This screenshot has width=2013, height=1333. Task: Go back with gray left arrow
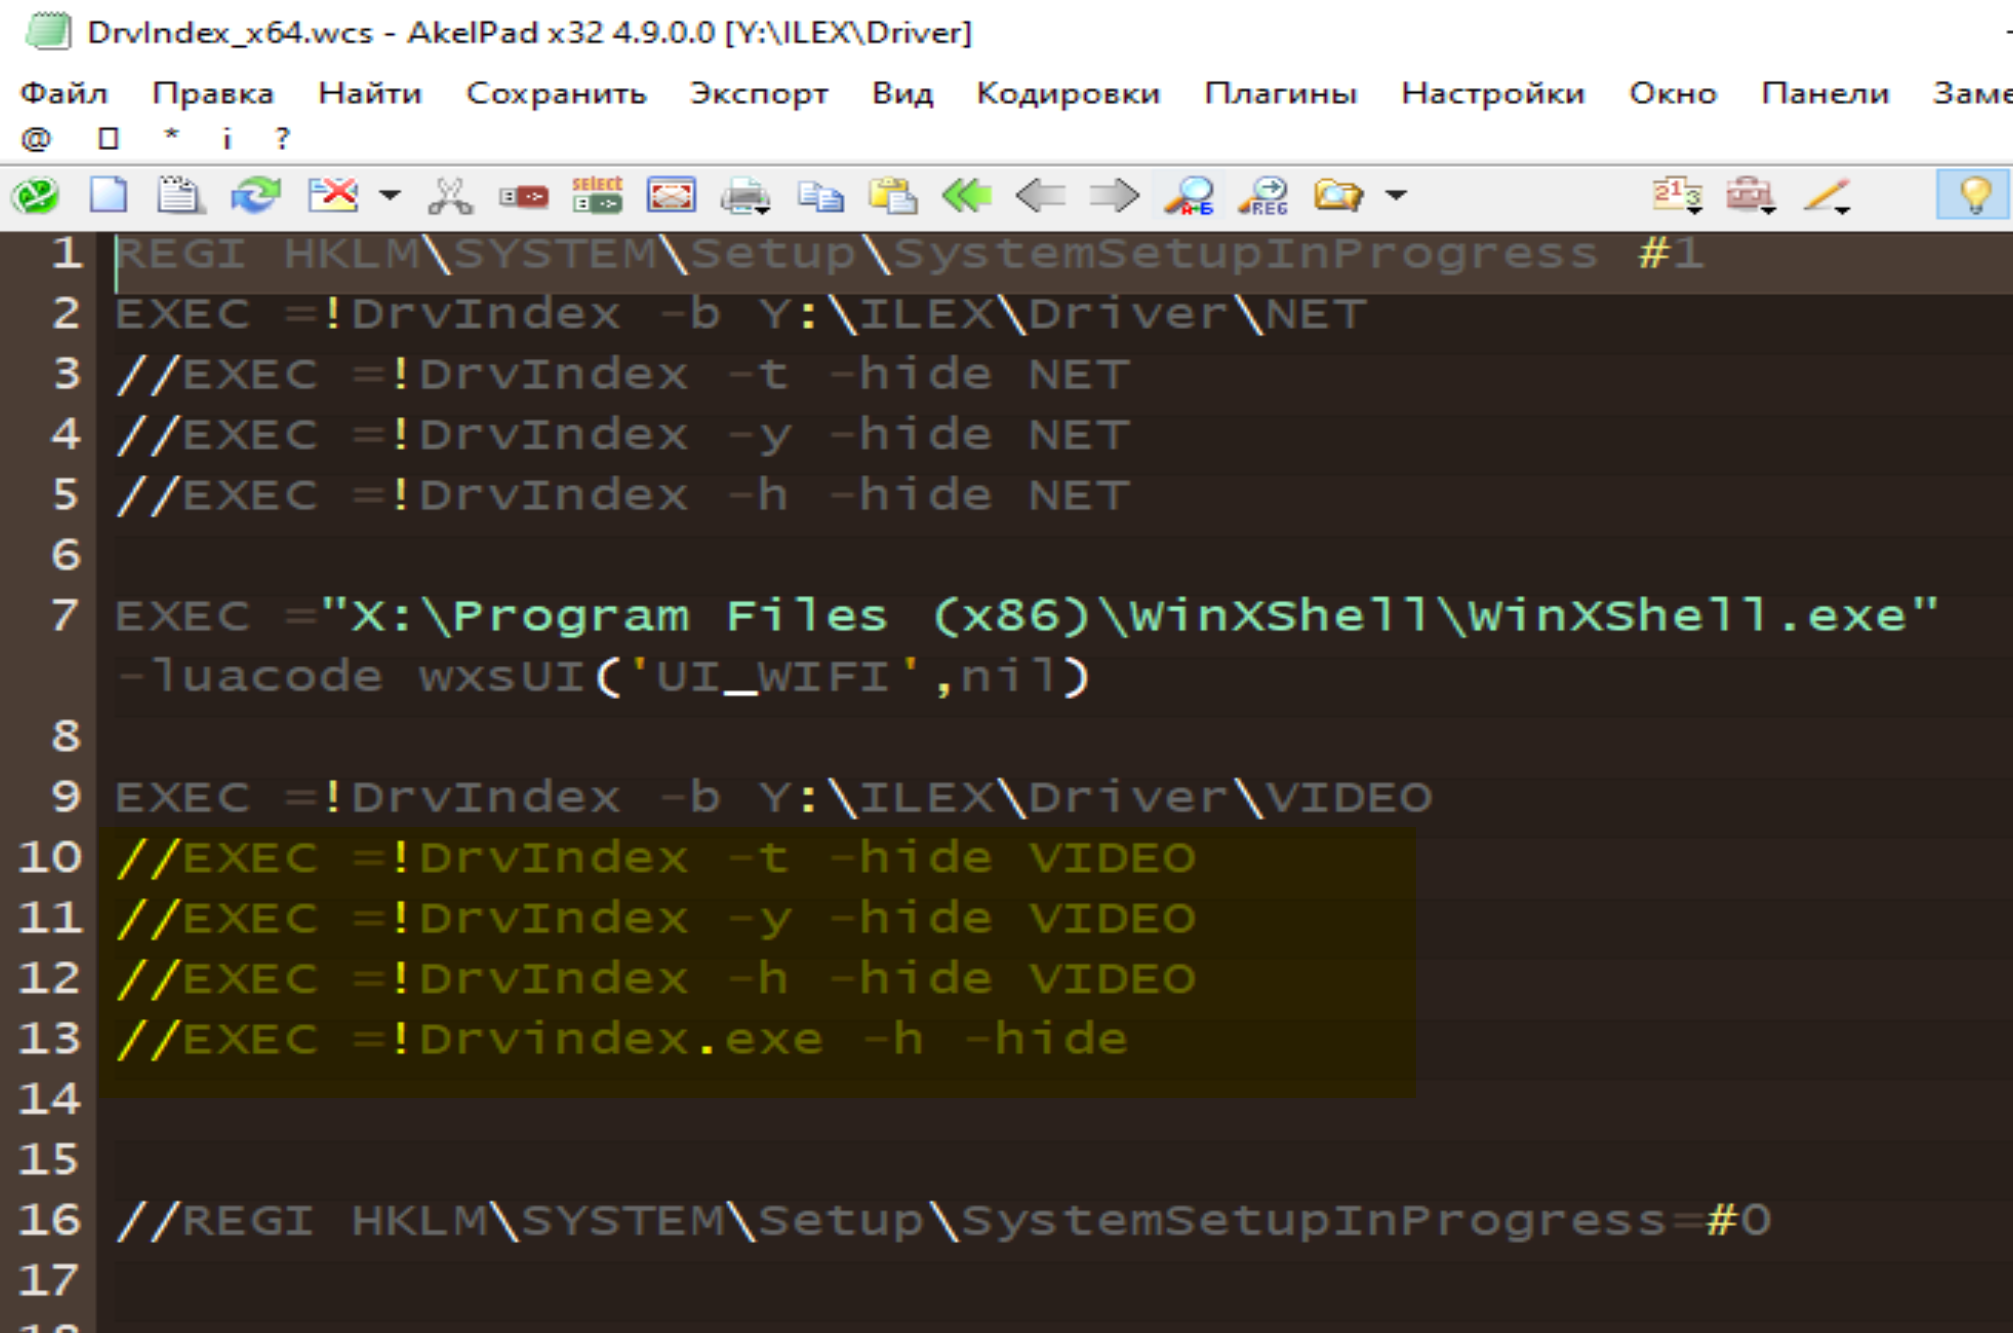[x=1040, y=195]
